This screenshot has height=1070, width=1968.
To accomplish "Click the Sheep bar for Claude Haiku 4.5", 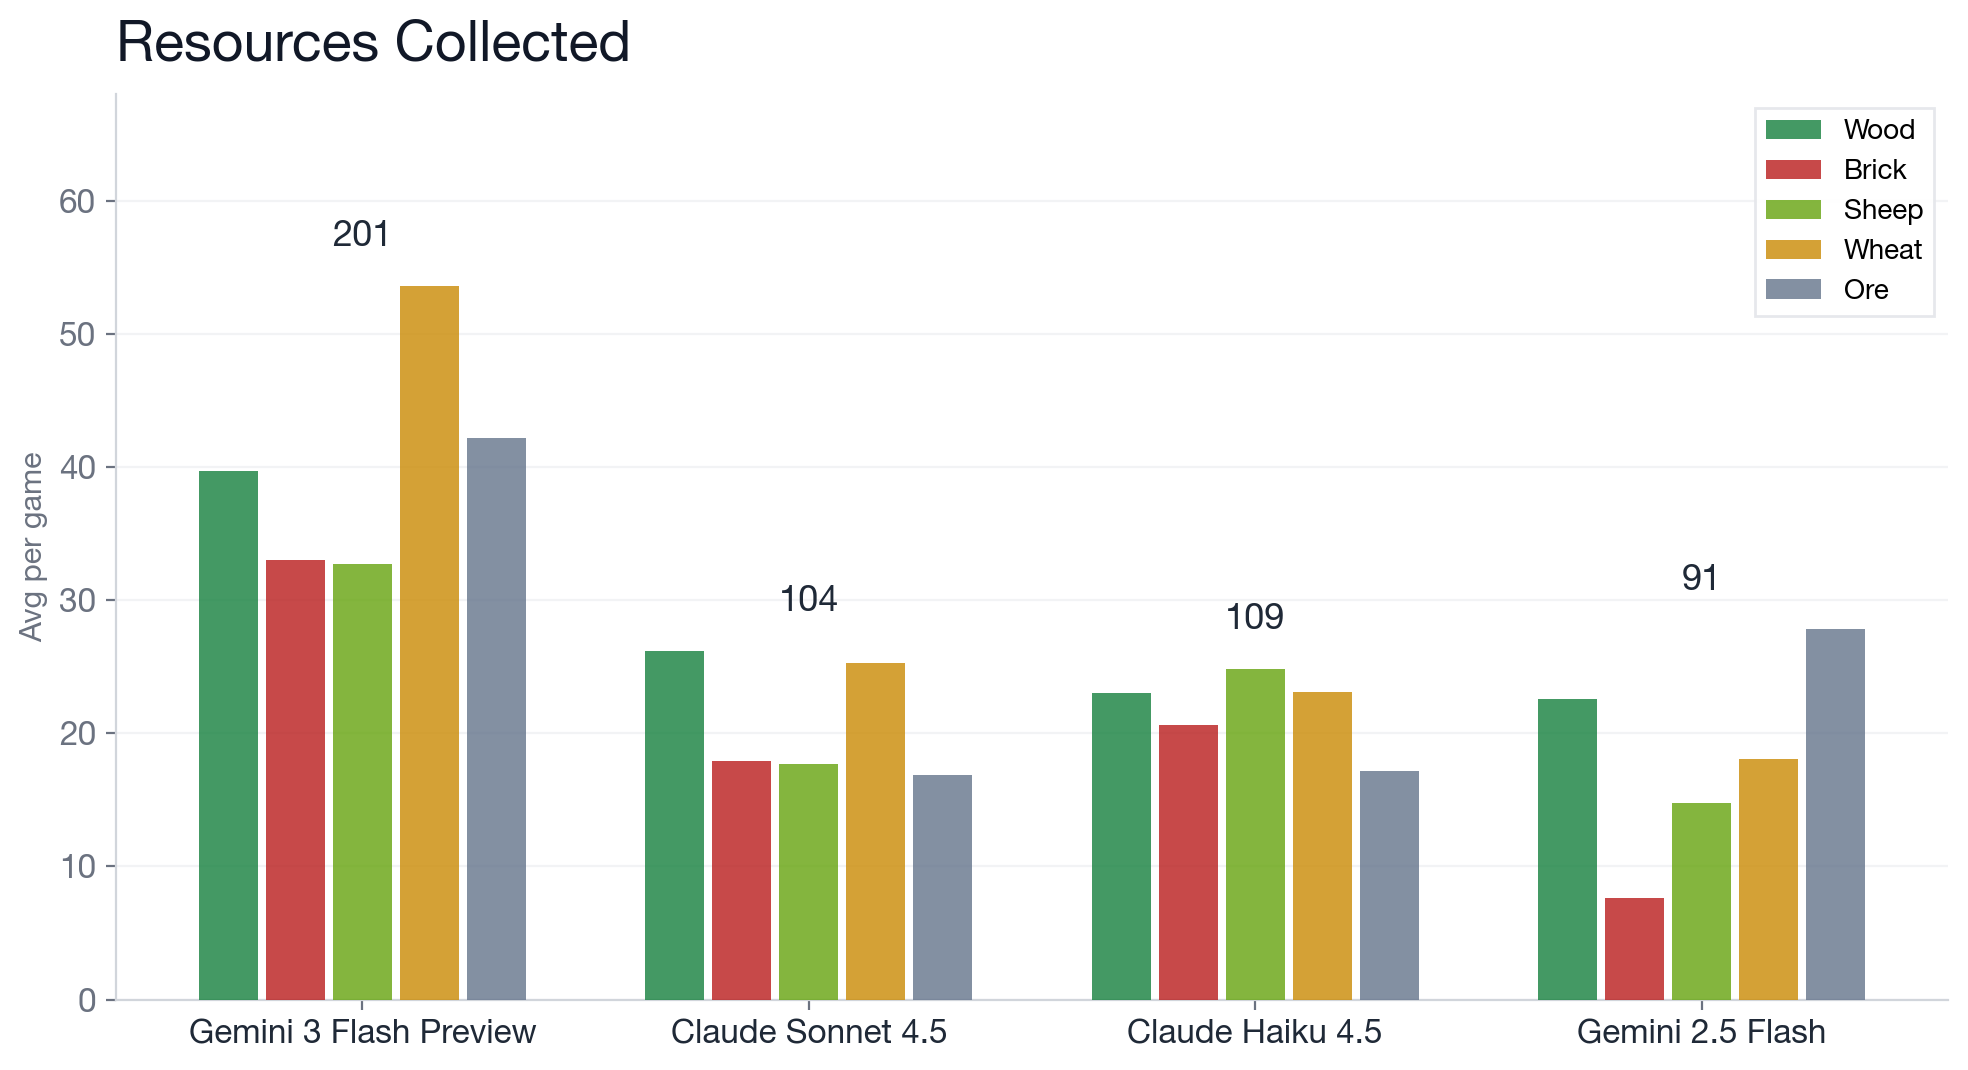I will click(x=1255, y=834).
